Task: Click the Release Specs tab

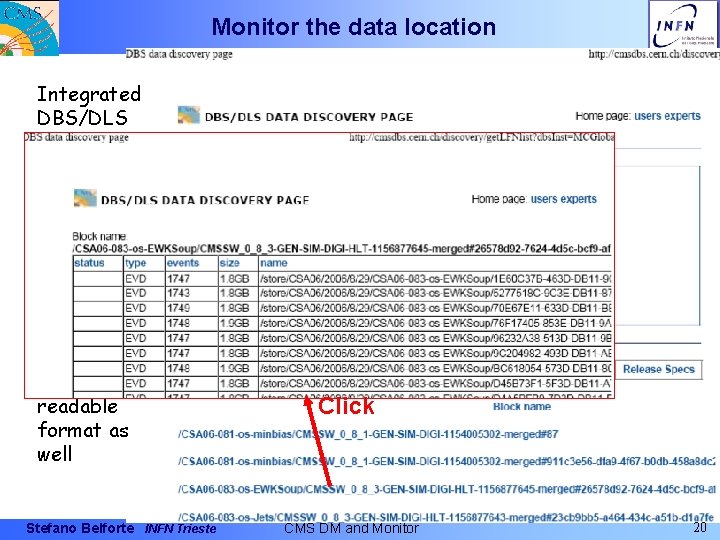Action: tap(658, 369)
